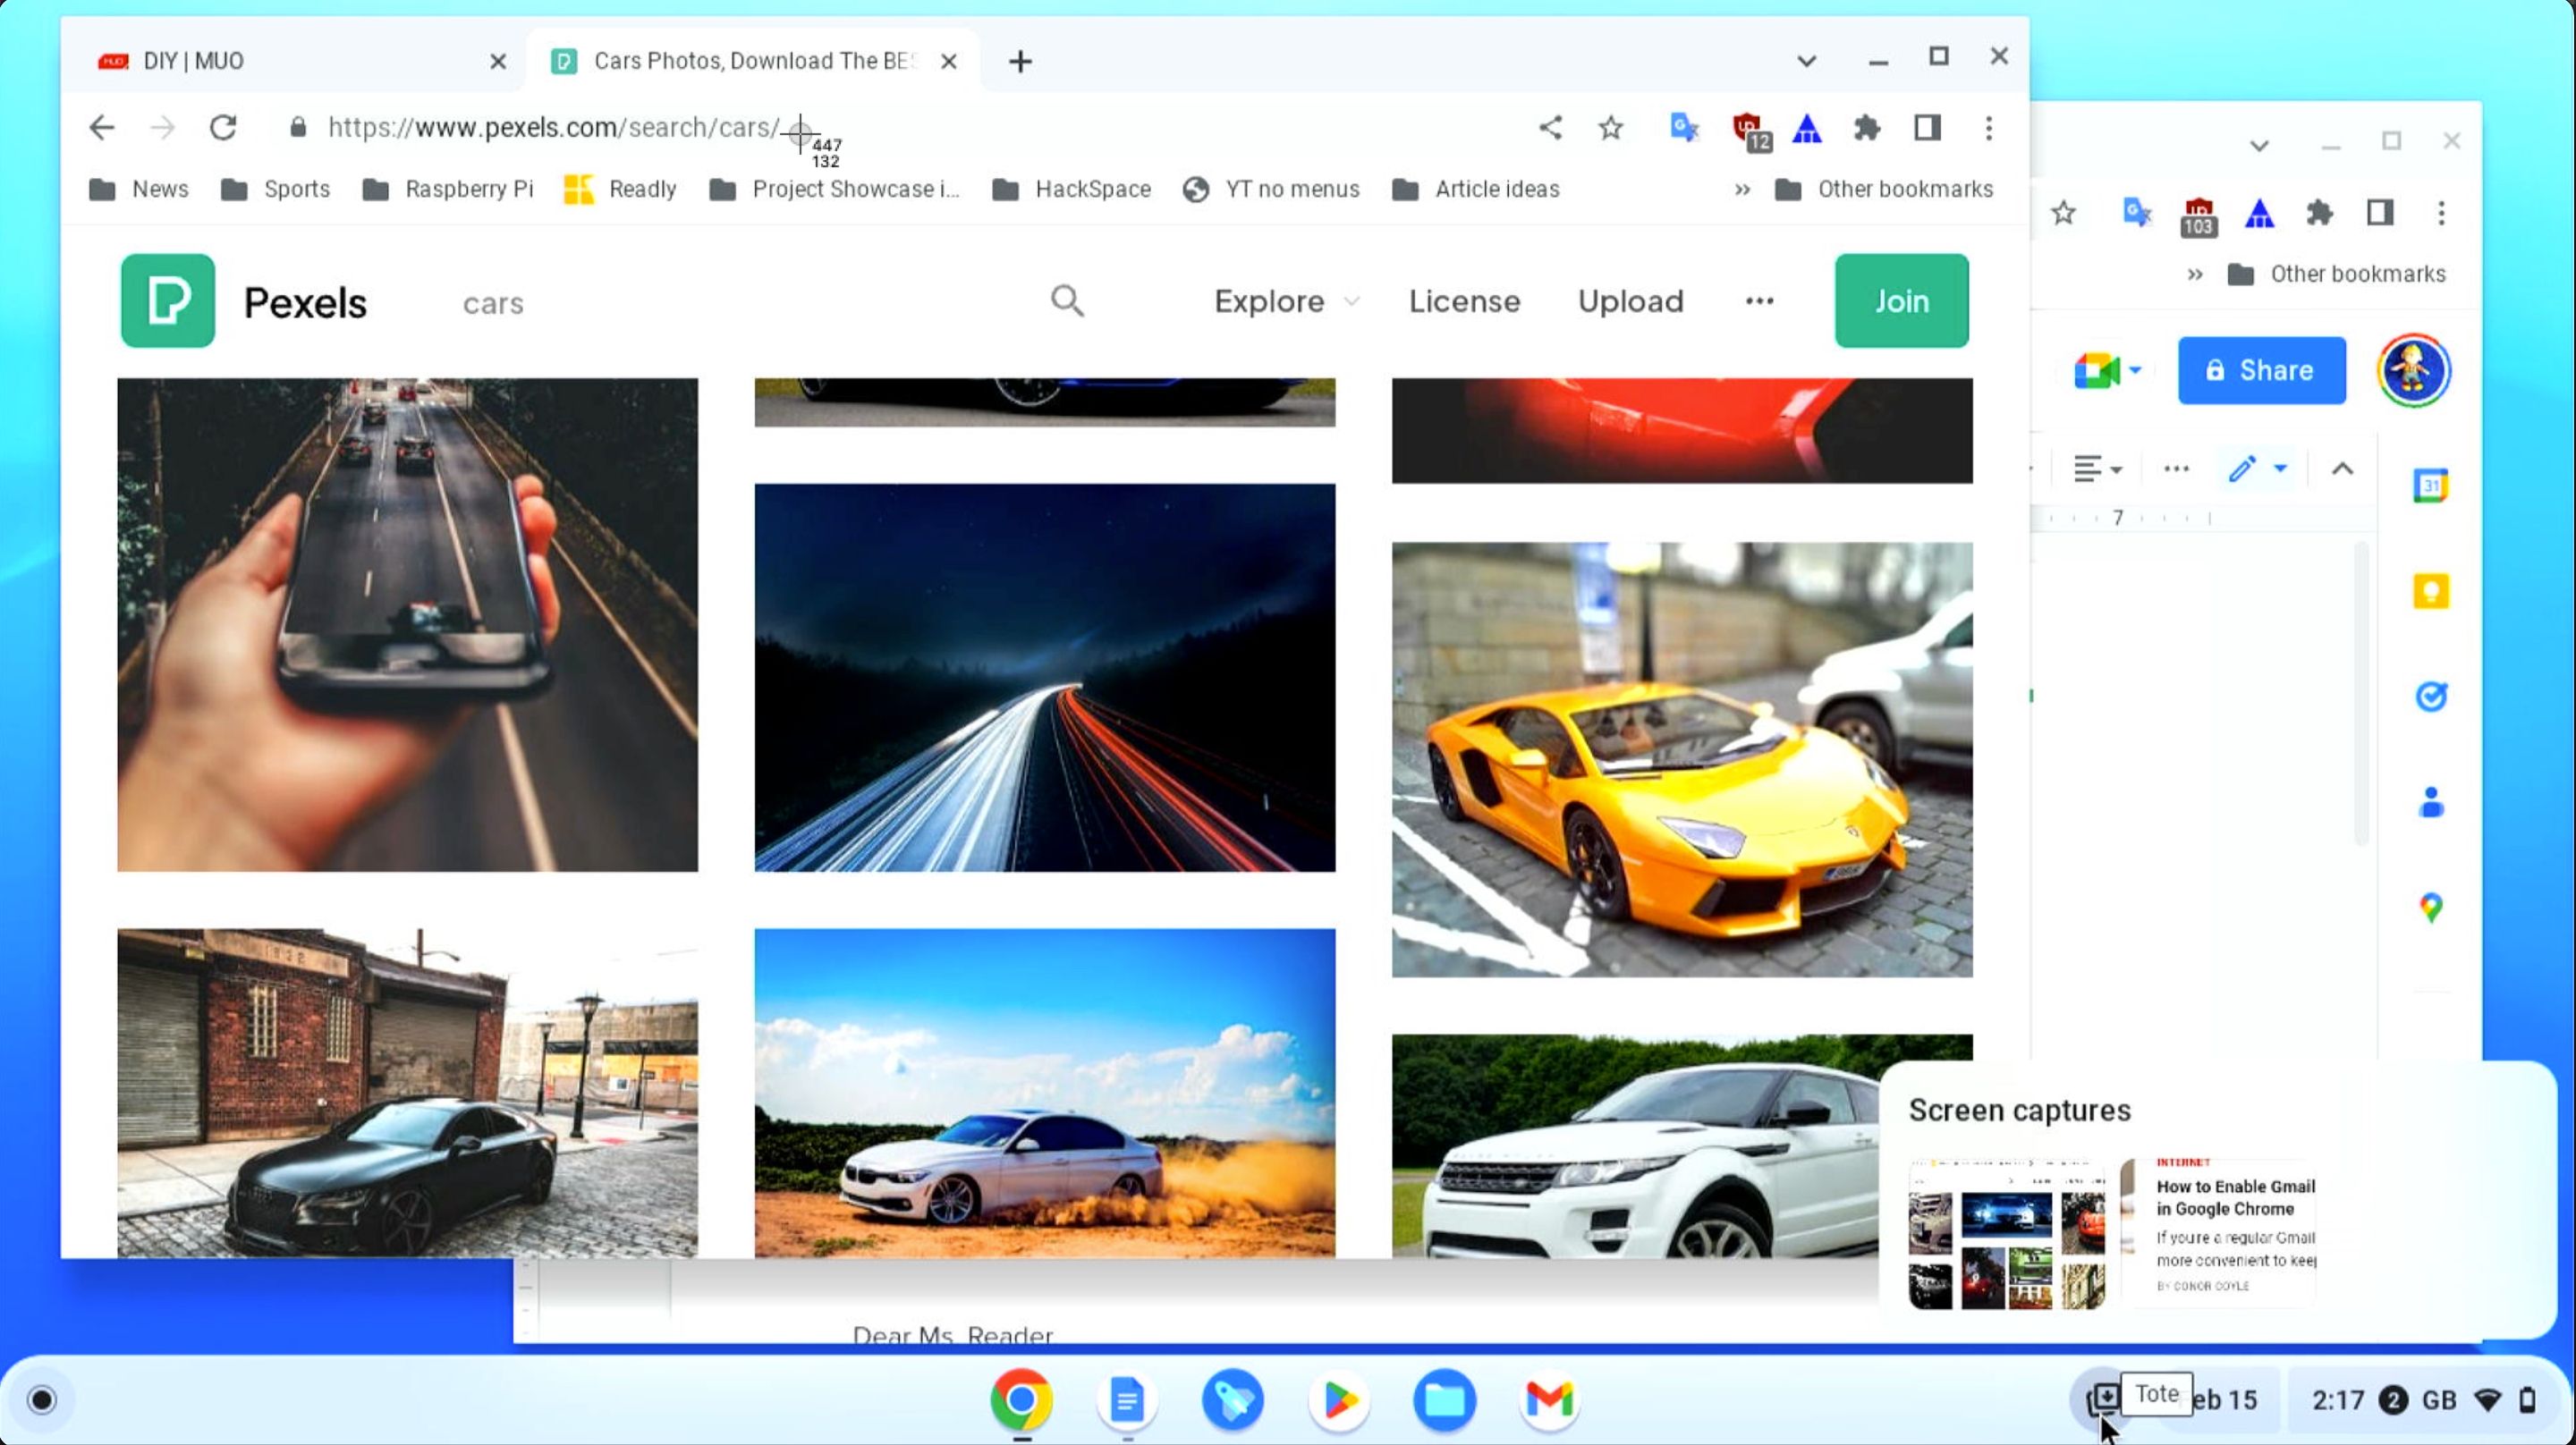Click the Pexels search magnifier icon
2576x1445 pixels.
(x=1066, y=301)
